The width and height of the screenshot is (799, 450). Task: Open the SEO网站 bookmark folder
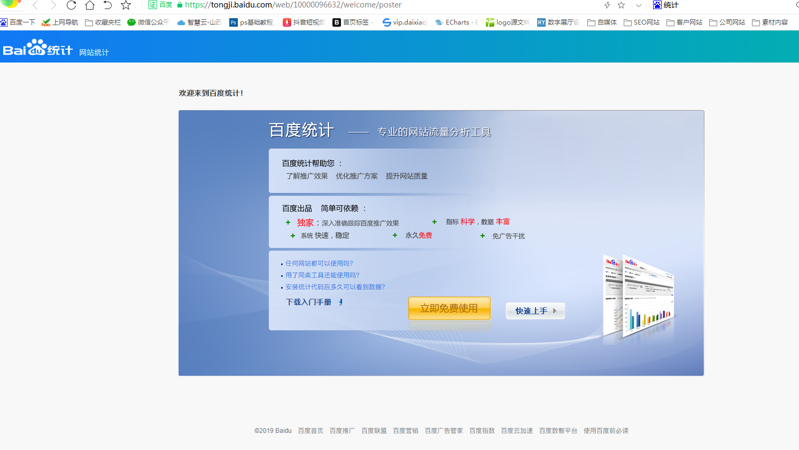[x=642, y=22]
